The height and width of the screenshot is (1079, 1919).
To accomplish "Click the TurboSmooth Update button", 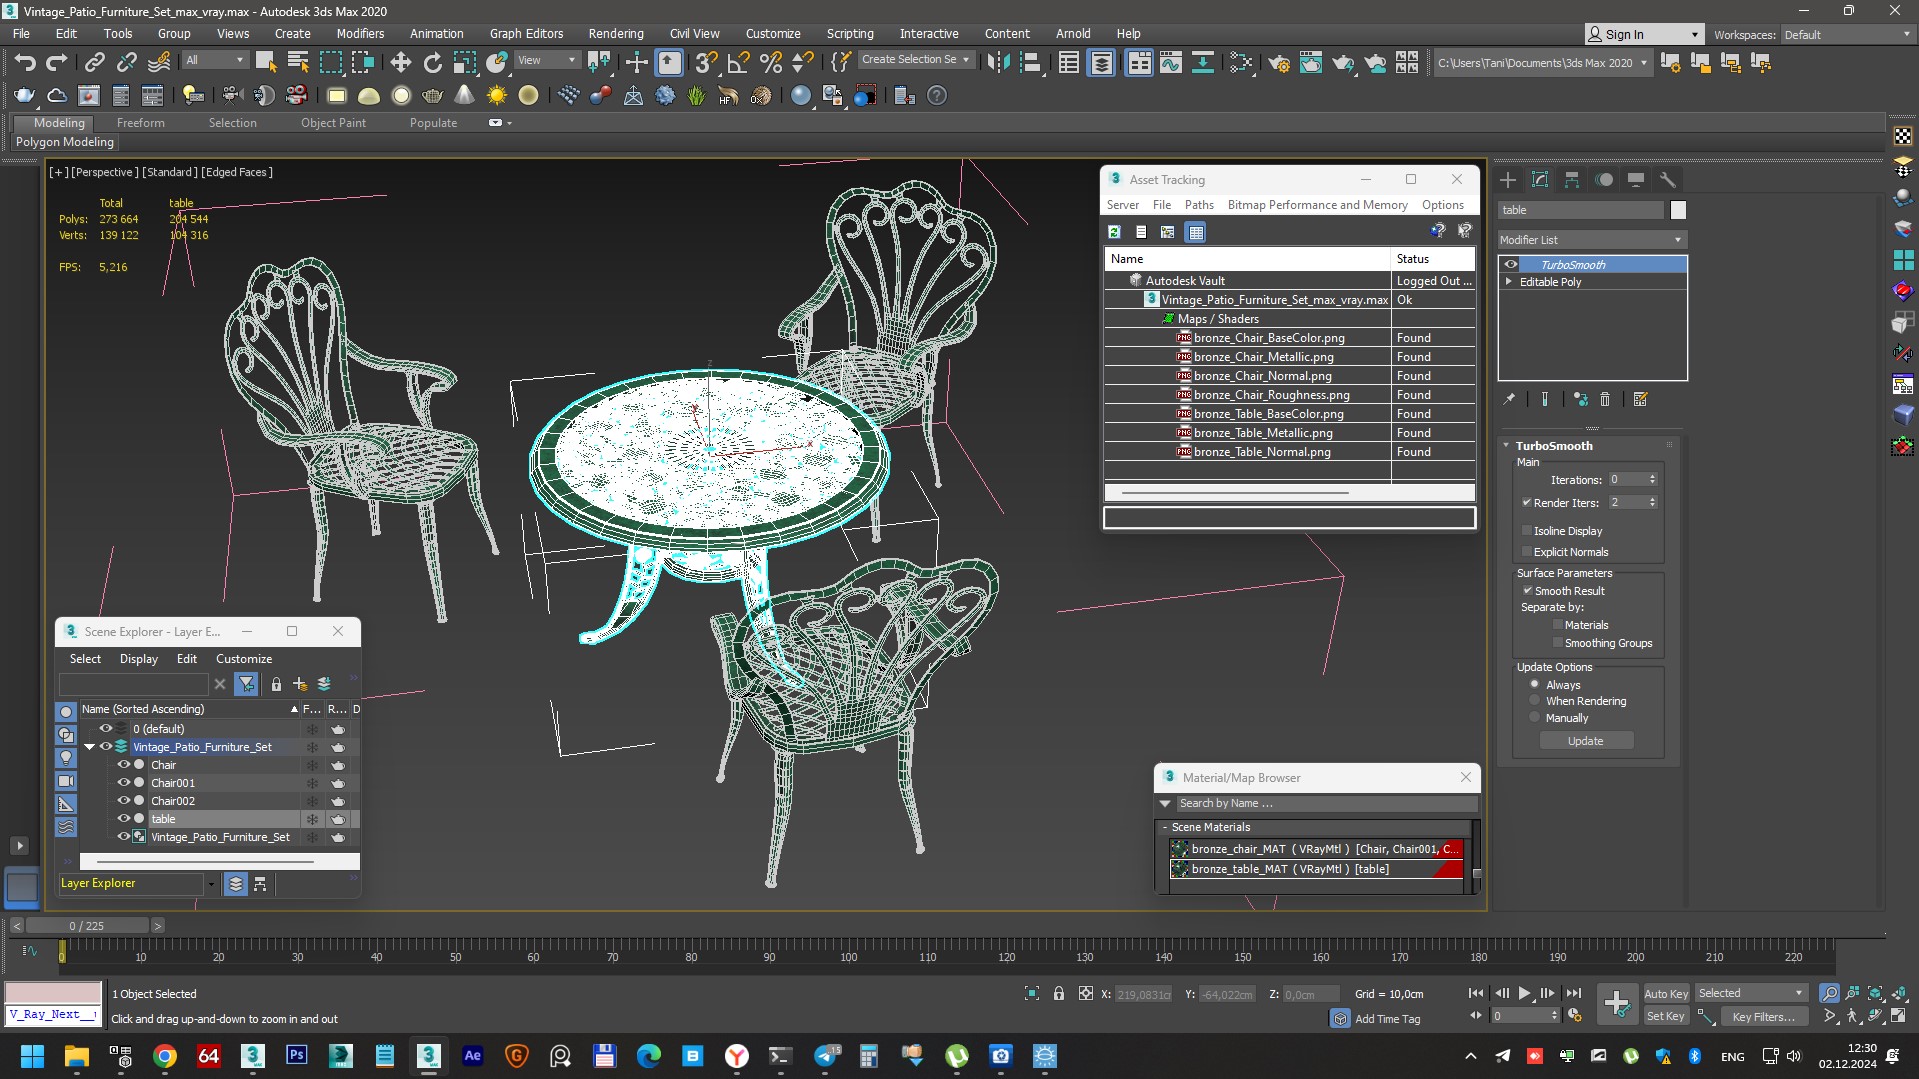I will [1586, 741].
